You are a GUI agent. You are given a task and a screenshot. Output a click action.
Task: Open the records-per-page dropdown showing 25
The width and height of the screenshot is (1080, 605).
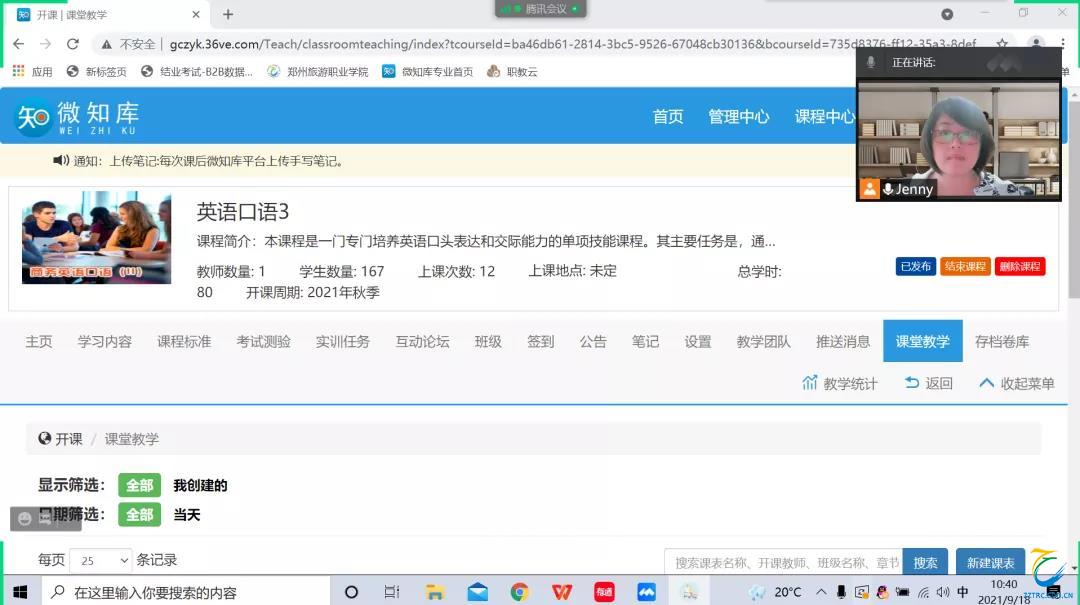click(100, 560)
